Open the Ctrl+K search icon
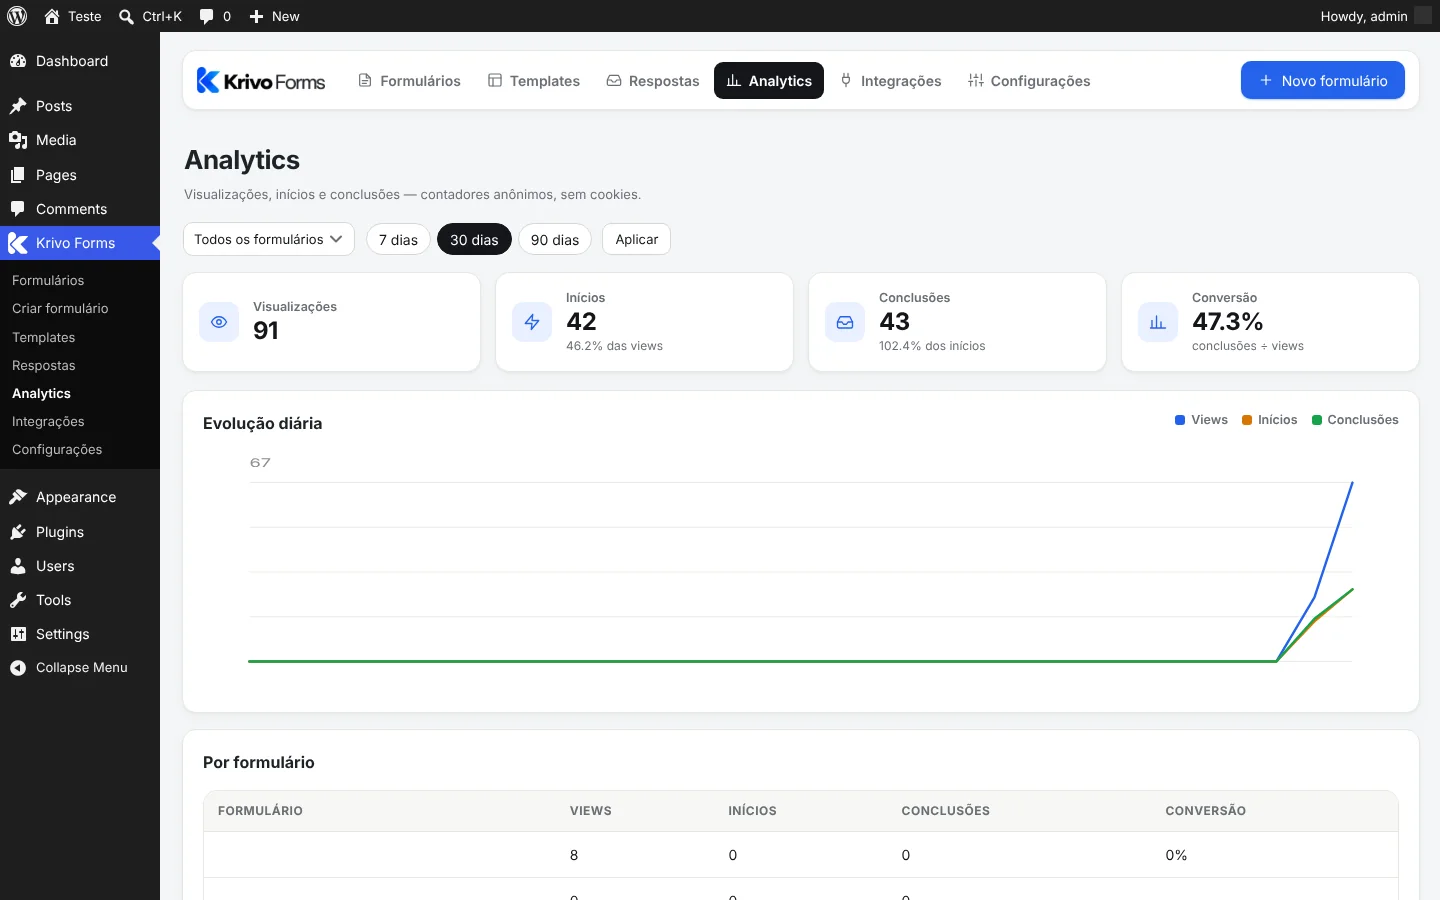This screenshot has height=900, width=1440. coord(126,17)
